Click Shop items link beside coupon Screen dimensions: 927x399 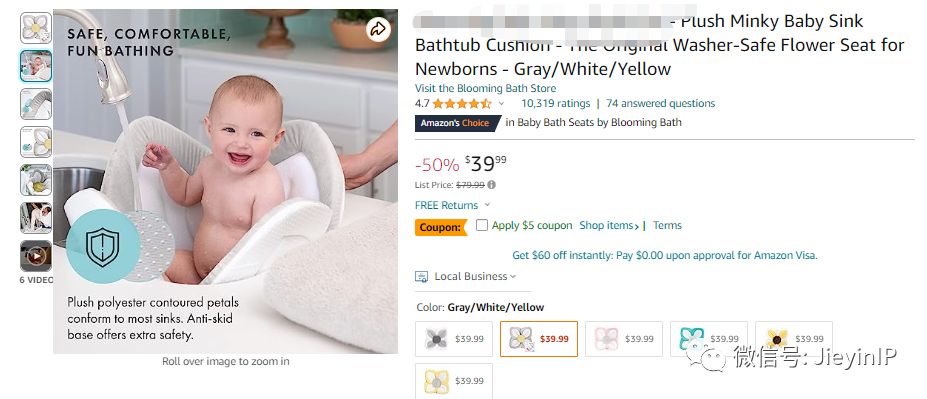coord(608,225)
